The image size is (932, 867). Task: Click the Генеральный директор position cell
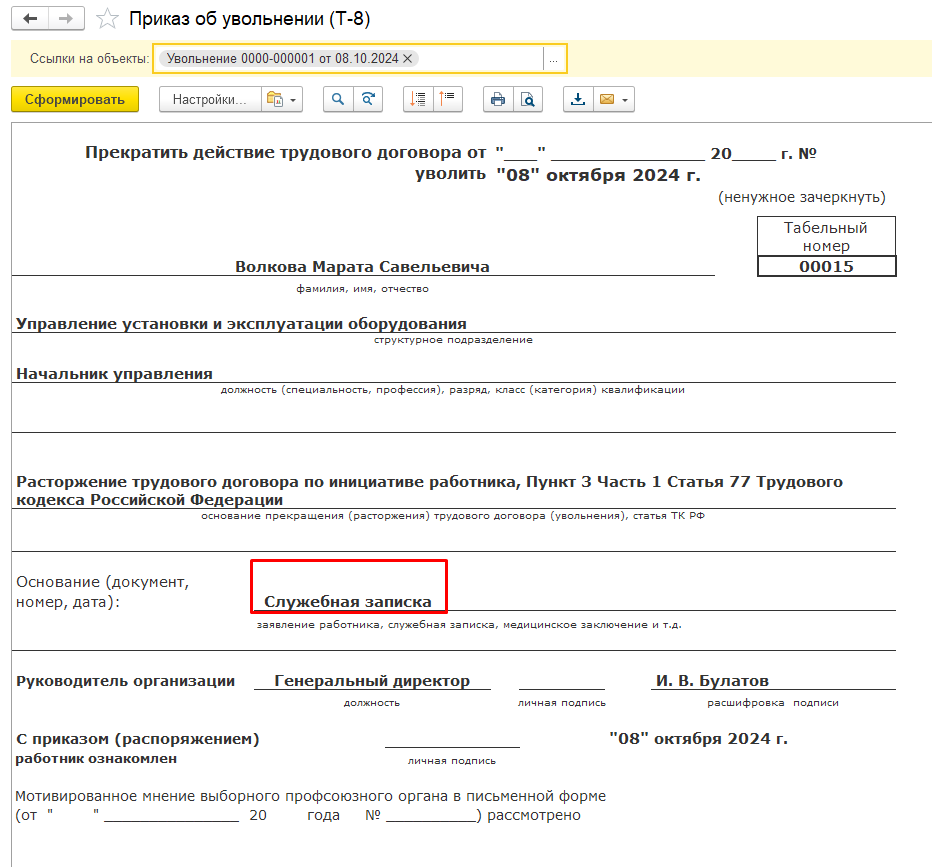click(372, 680)
